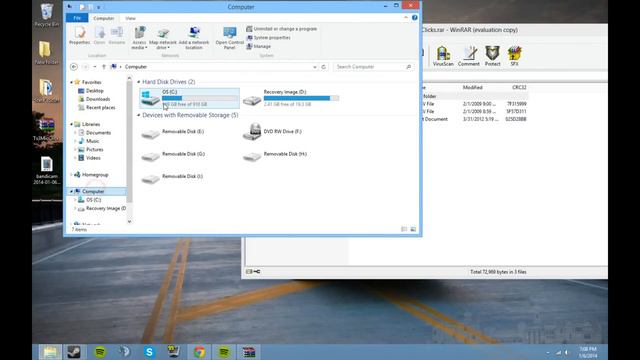
Task: Open Recycle Bin desktop icon
Action: [47, 15]
